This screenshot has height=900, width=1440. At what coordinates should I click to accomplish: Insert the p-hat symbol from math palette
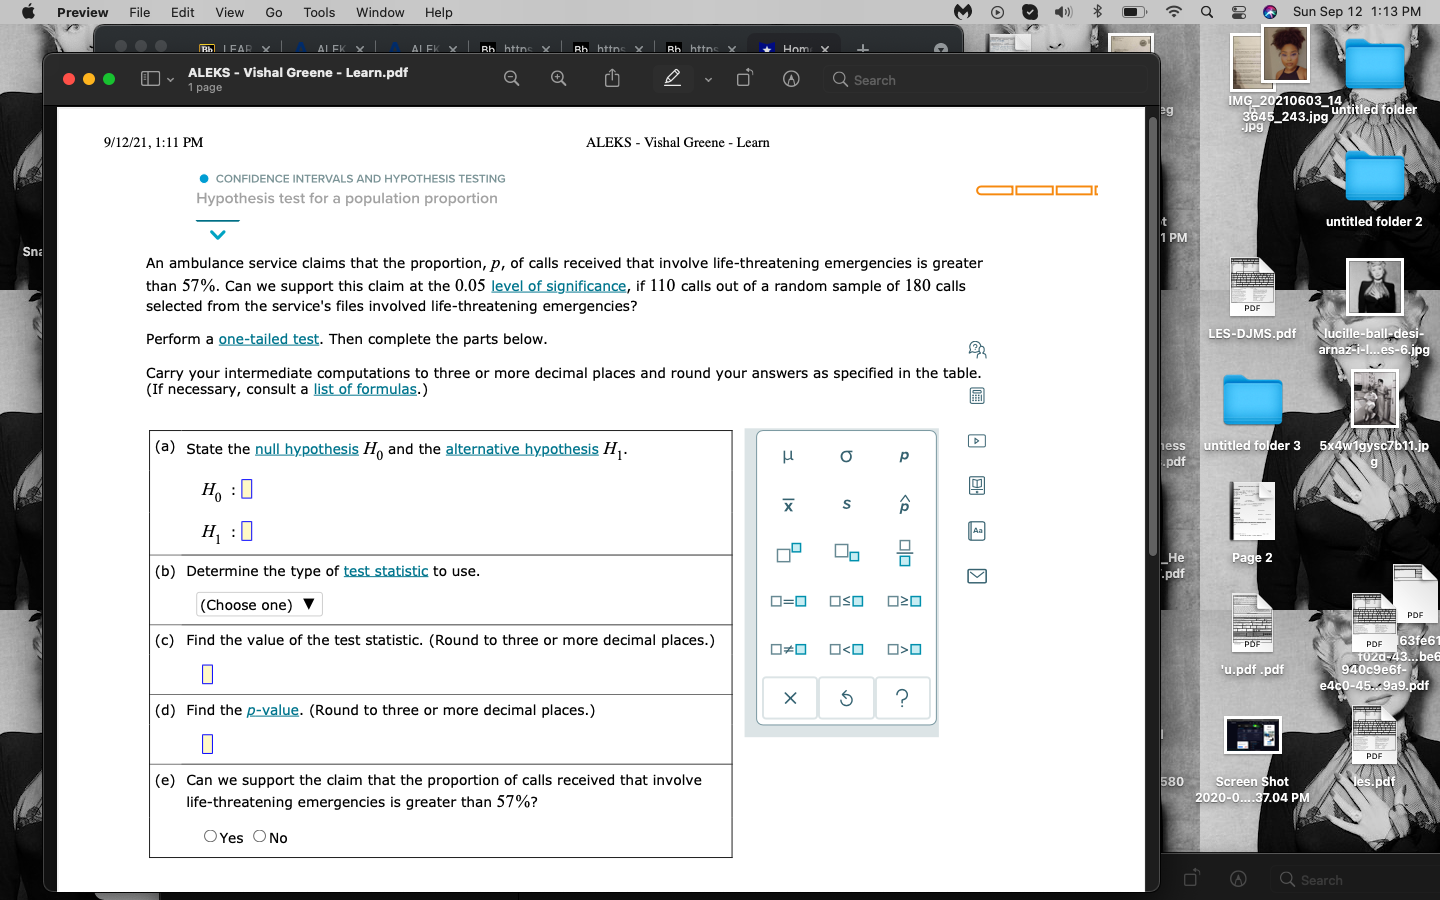click(x=903, y=505)
